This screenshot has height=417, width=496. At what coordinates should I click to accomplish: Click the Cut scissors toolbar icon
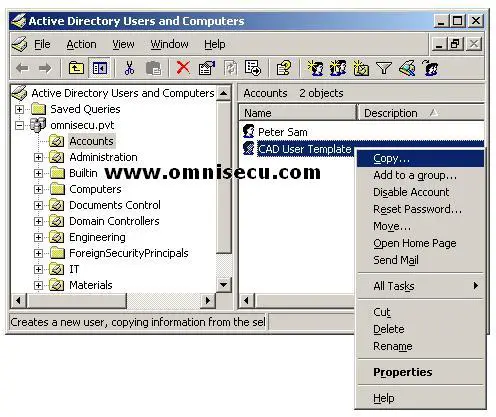(x=129, y=68)
